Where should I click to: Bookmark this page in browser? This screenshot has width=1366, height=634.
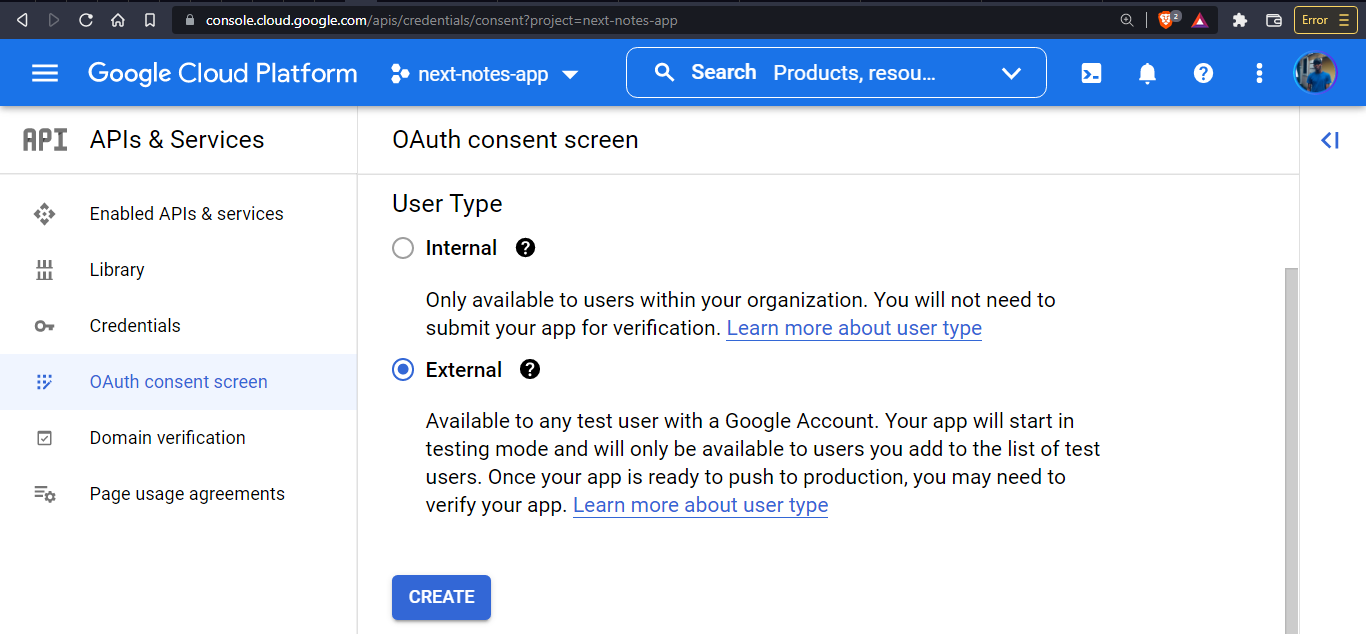pyautogui.click(x=150, y=20)
